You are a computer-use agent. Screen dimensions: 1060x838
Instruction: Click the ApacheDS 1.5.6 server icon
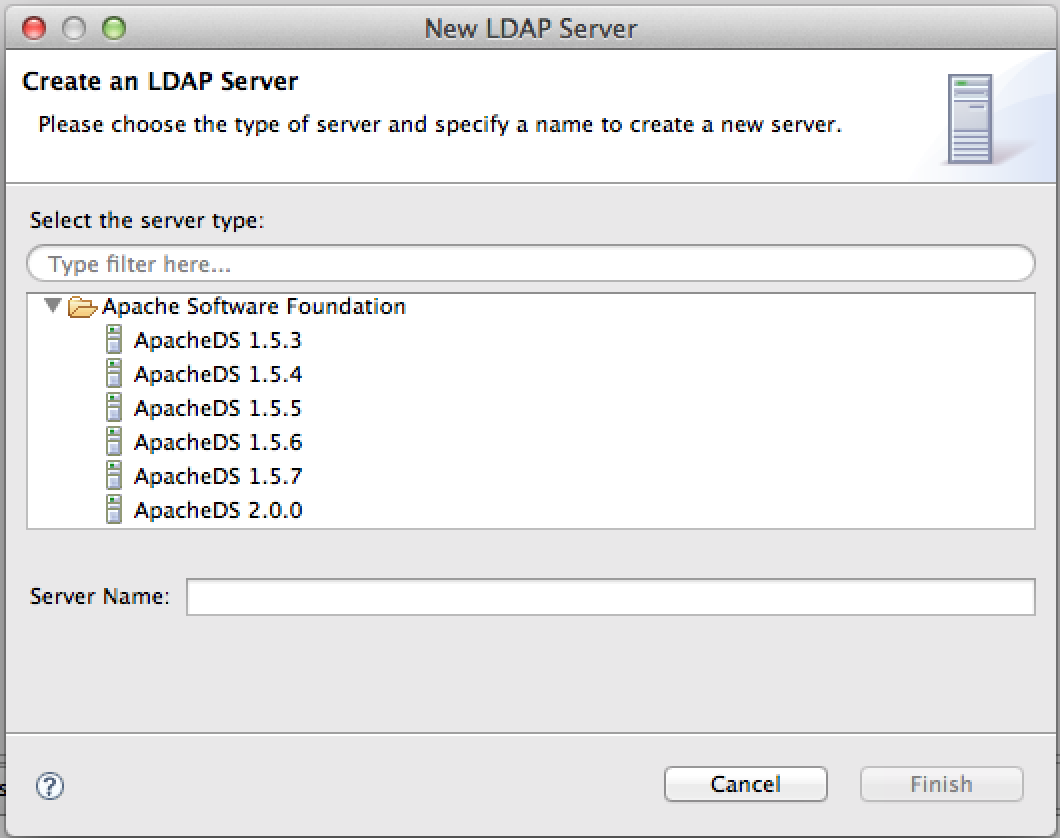[113, 442]
